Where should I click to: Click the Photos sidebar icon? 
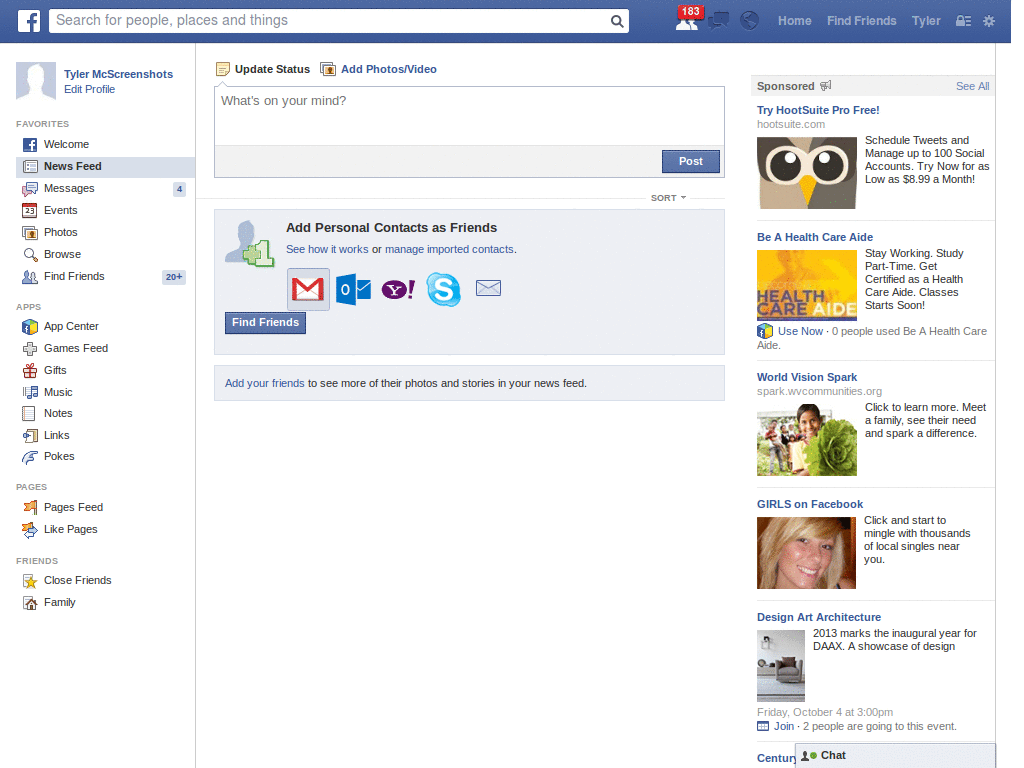click(x=29, y=232)
